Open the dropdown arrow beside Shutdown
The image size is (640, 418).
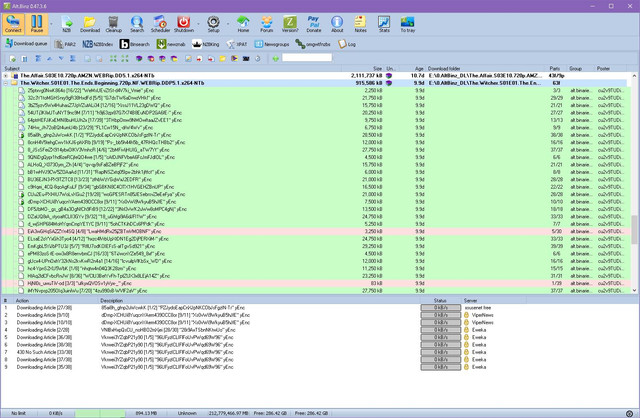198,24
